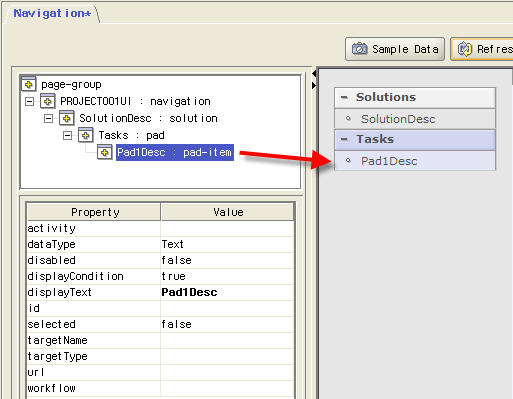Image resolution: width=513 pixels, height=399 pixels.
Task: Click the id property value cell
Action: [228, 308]
